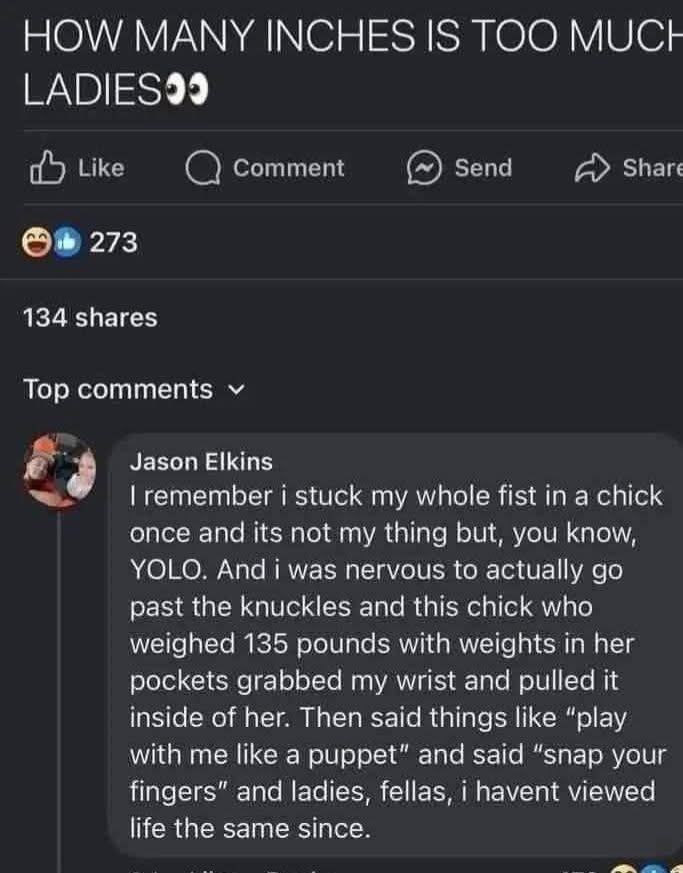Click the Comment speech bubble icon
The width and height of the screenshot is (683, 873).
coord(203,169)
